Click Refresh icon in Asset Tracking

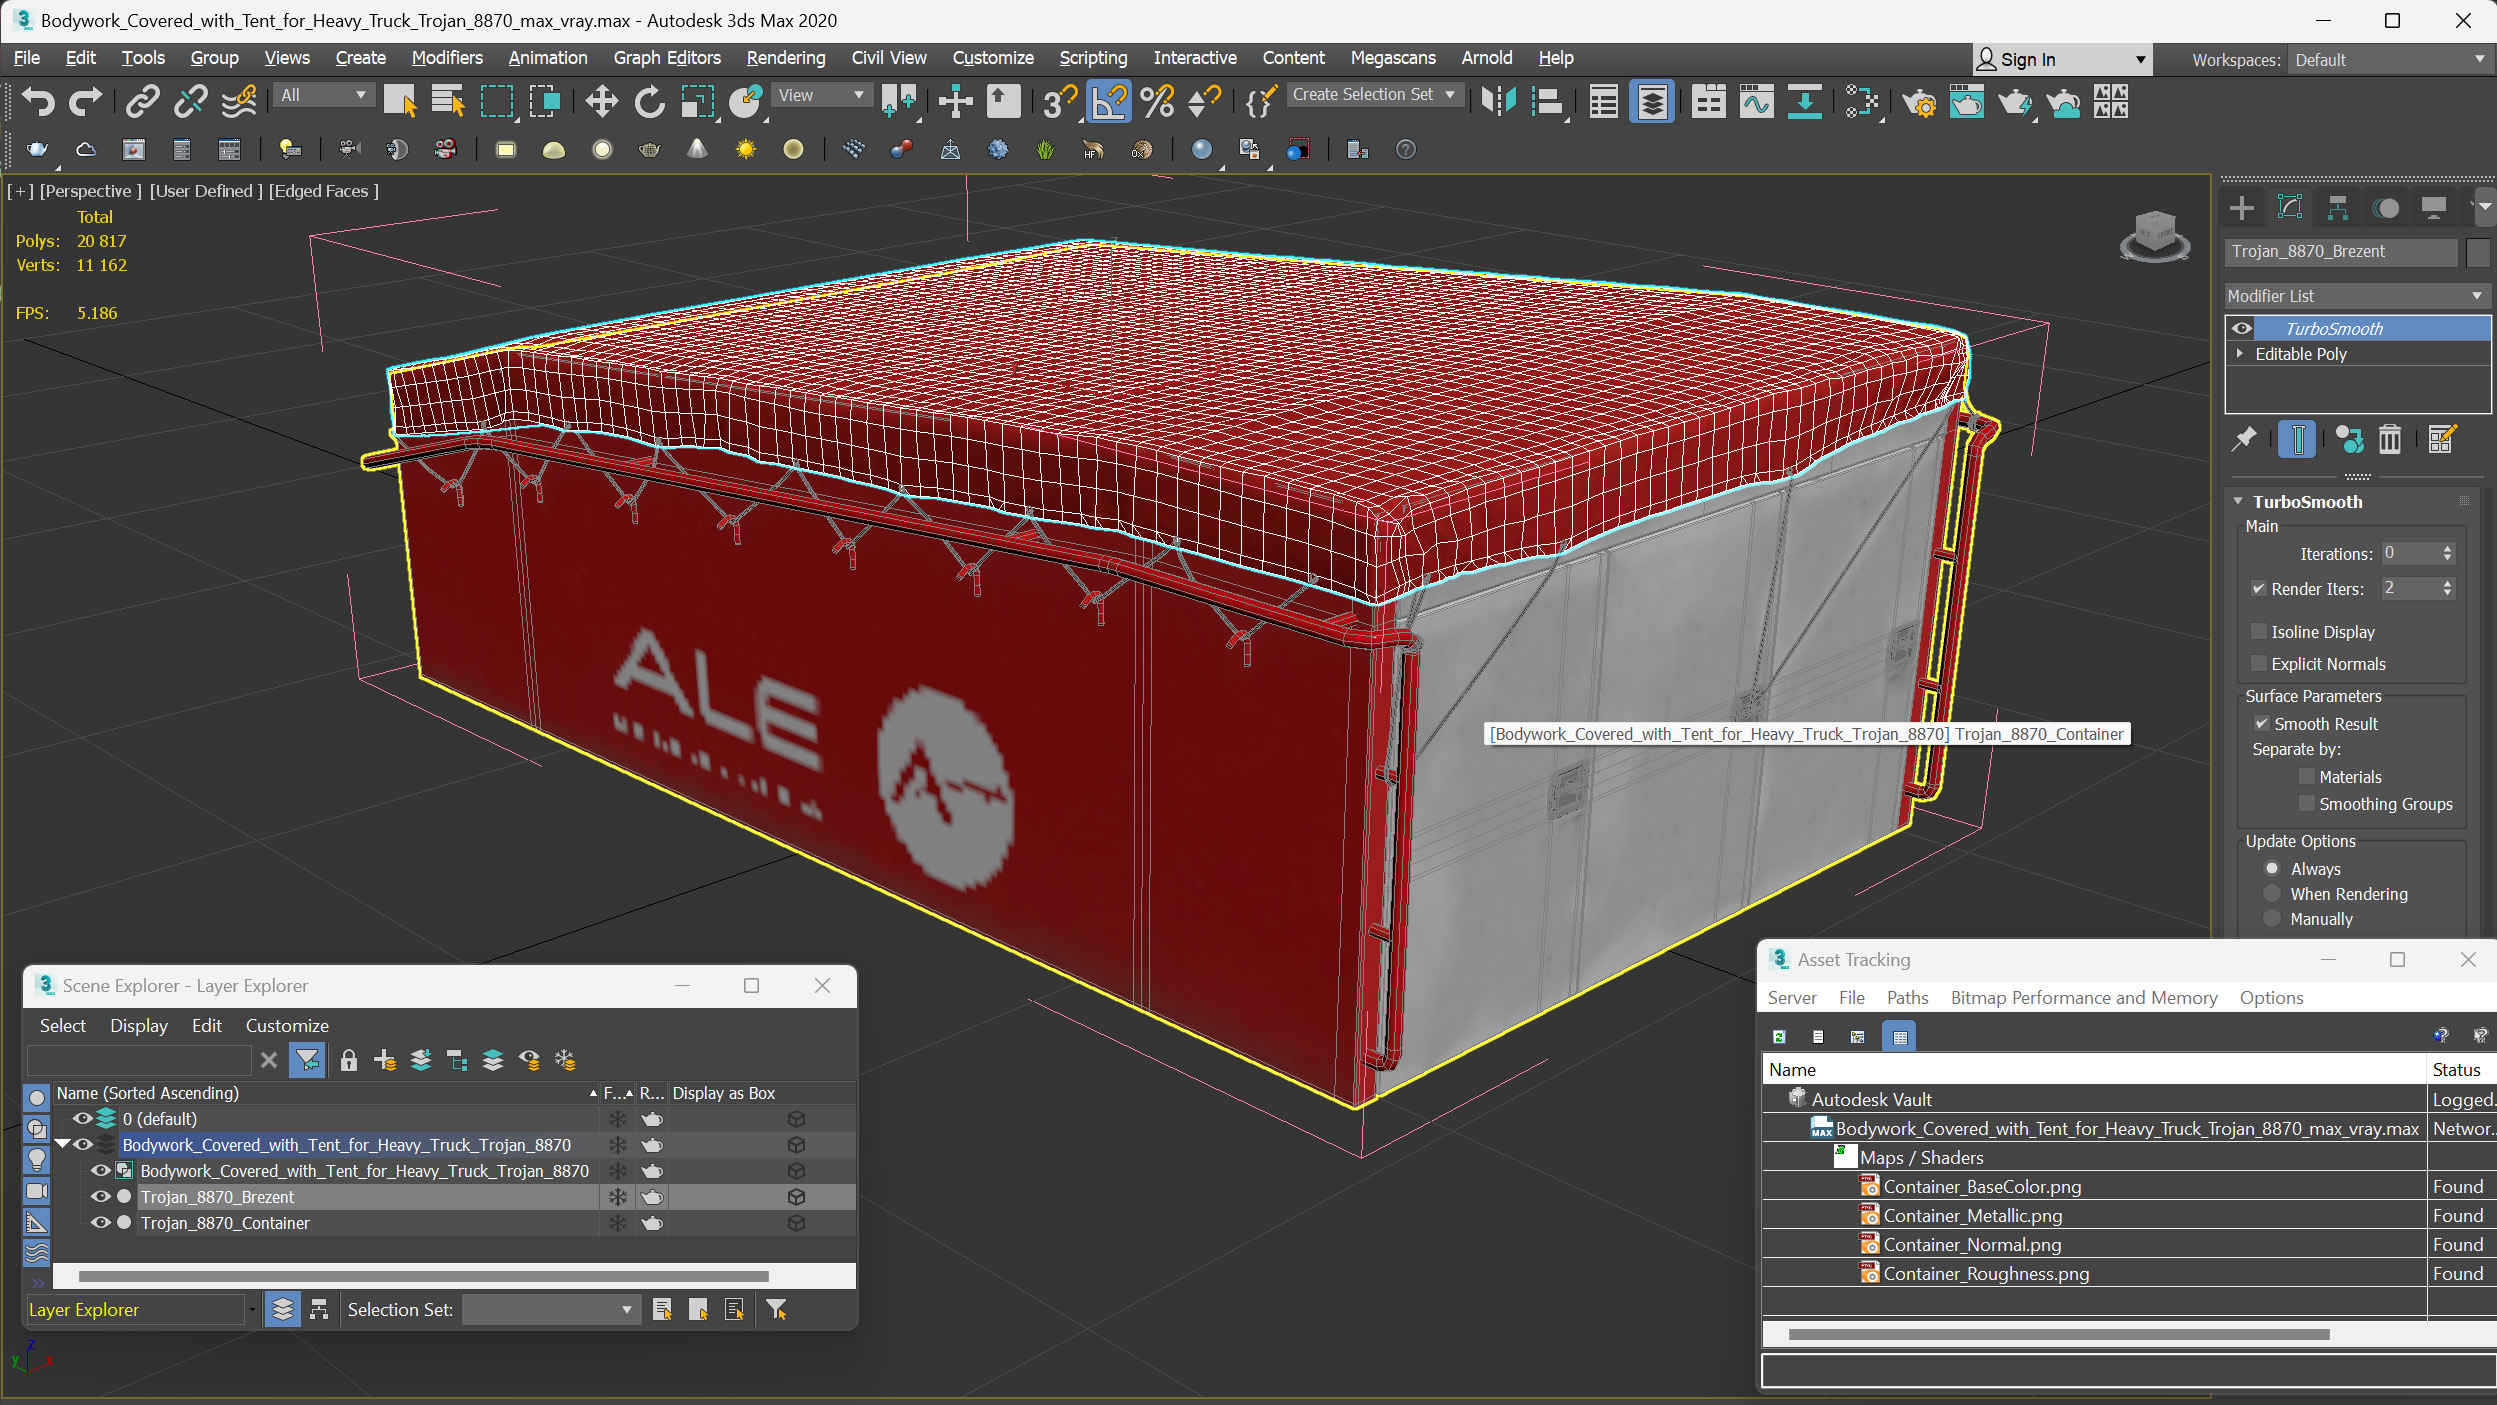pos(1779,1037)
